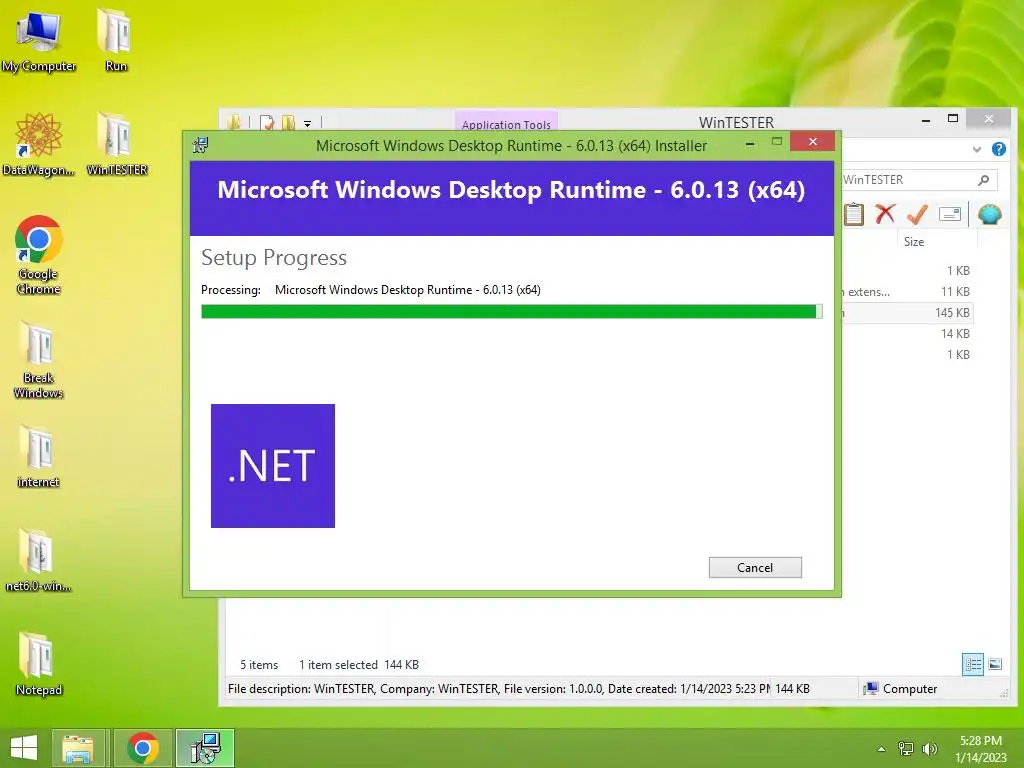The height and width of the screenshot is (768, 1024).
Task: Show hidden system tray icons
Action: coord(882,749)
